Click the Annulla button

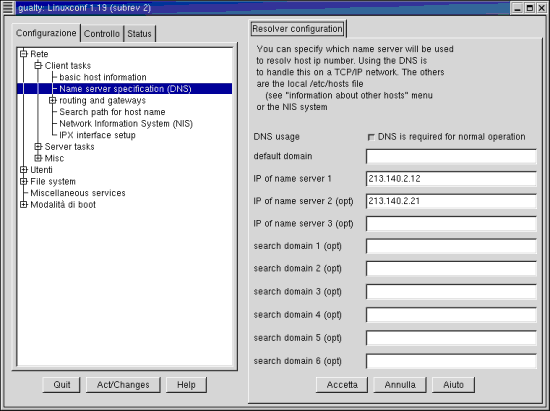400,385
